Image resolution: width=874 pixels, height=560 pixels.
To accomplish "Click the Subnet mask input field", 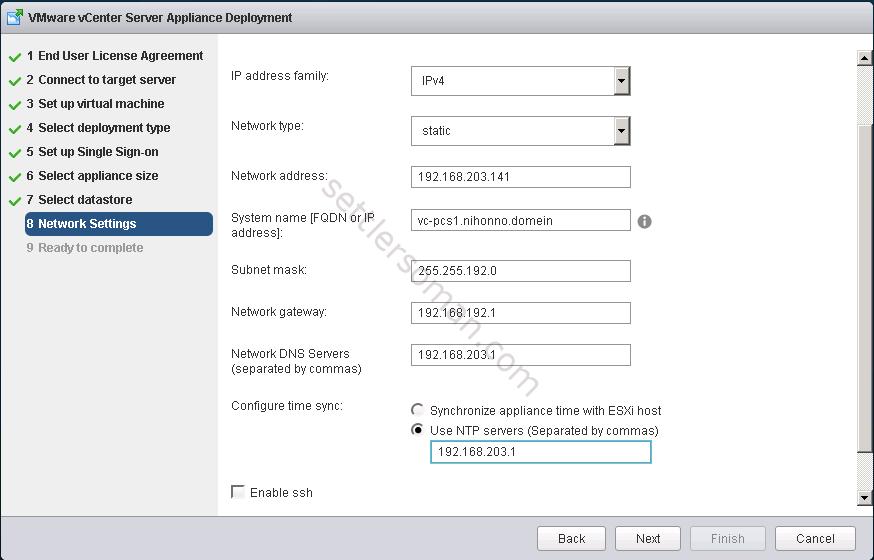I will [521, 271].
